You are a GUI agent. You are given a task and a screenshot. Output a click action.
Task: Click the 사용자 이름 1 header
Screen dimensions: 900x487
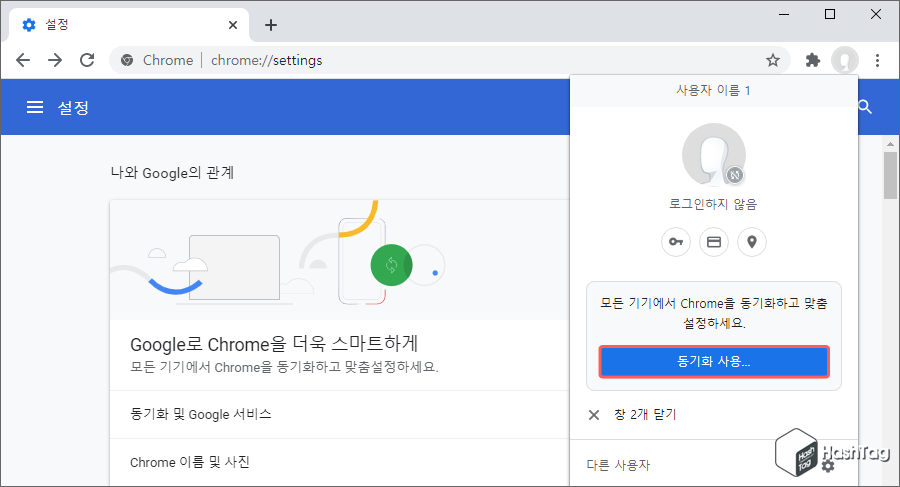[713, 90]
